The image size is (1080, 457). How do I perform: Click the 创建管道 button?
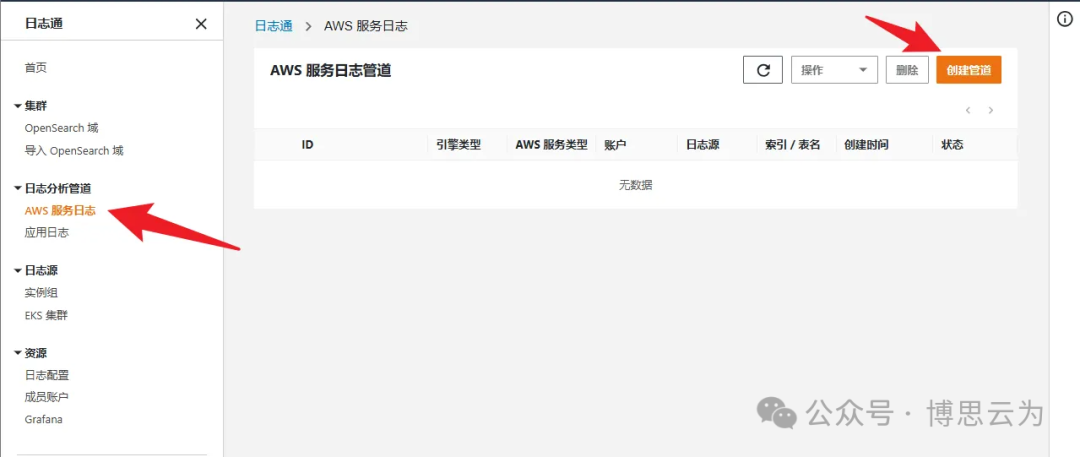point(968,70)
